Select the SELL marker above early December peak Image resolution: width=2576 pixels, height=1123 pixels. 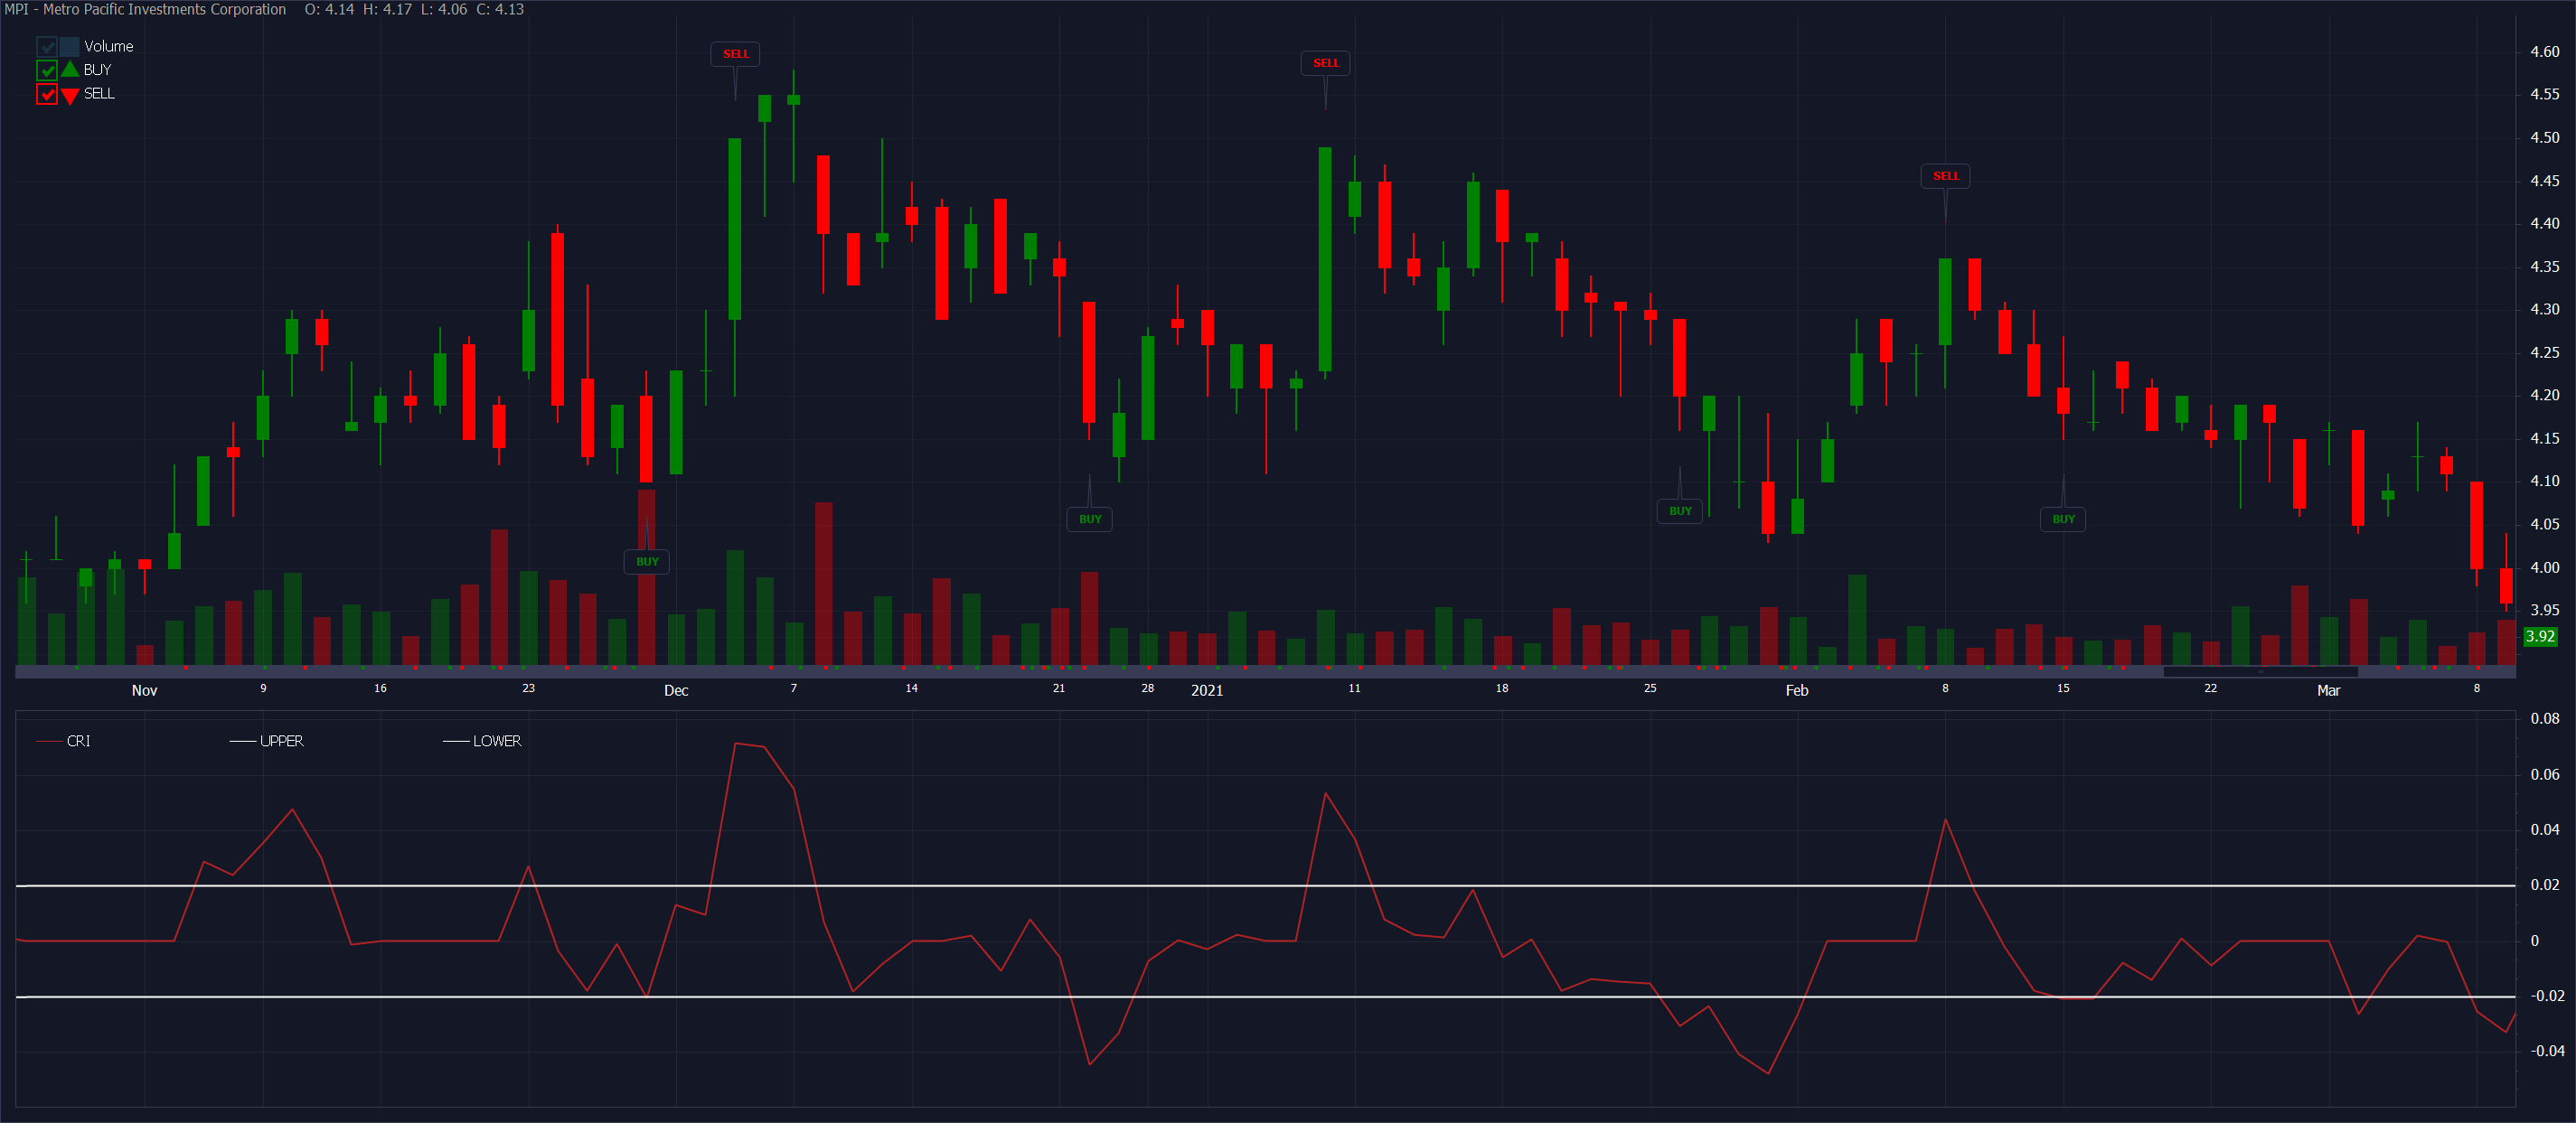point(735,54)
